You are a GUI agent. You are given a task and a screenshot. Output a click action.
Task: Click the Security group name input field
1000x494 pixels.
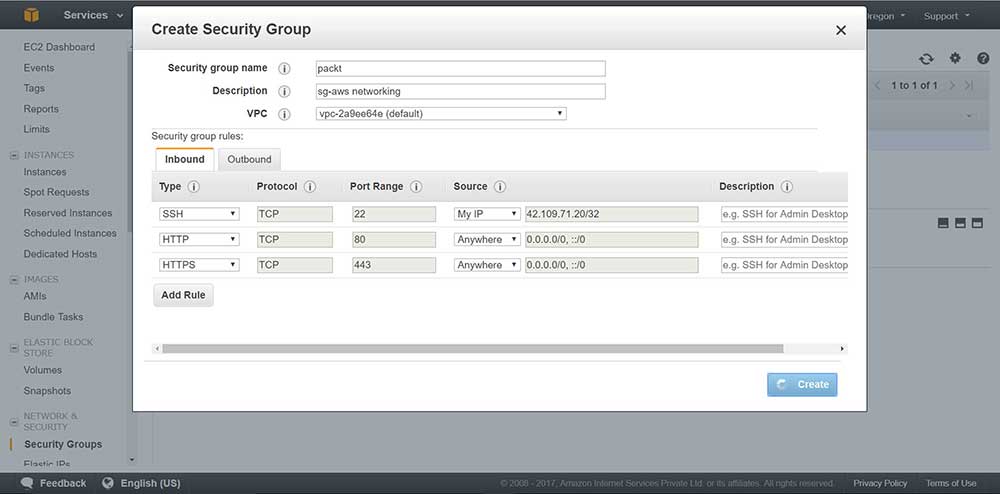pos(460,68)
